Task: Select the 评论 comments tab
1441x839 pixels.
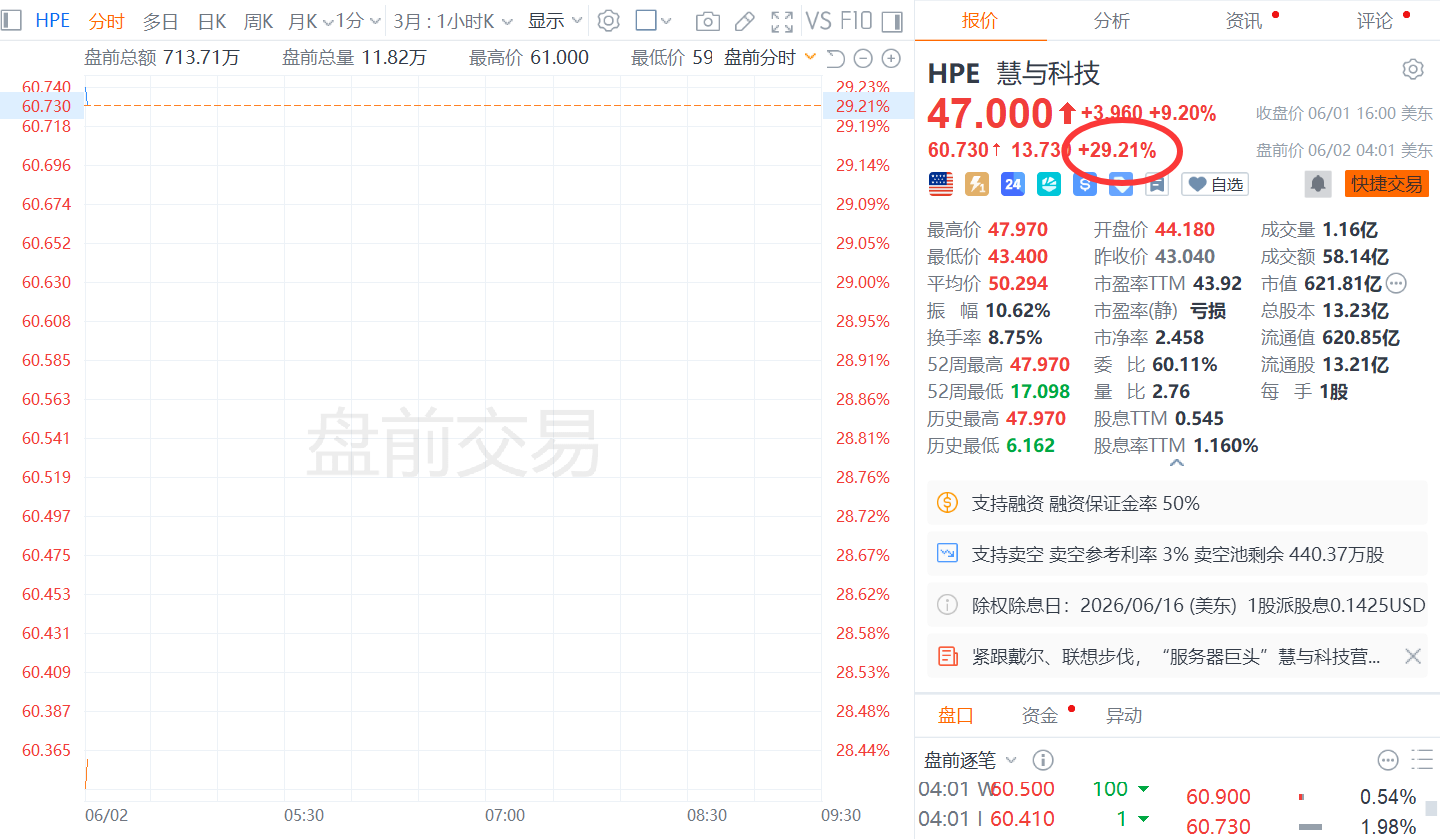Action: pyautogui.click(x=1375, y=21)
